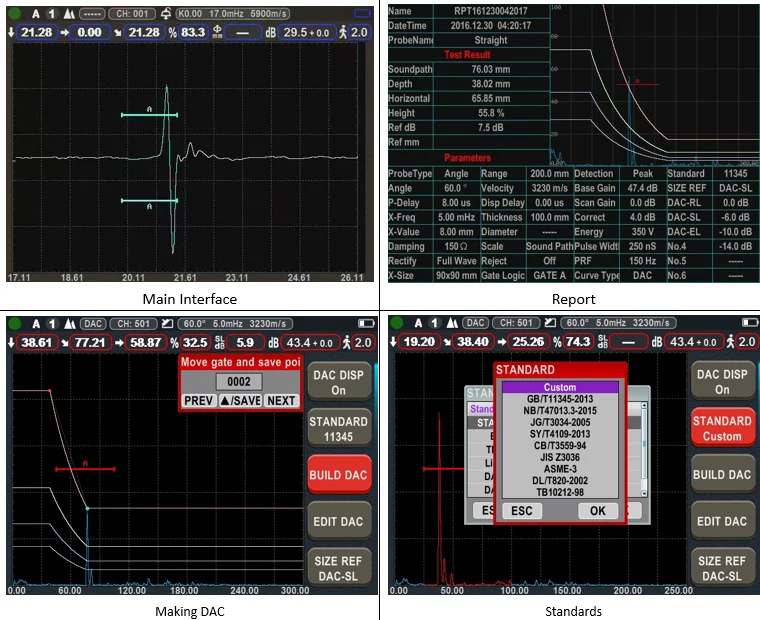This screenshot has width=760, height=620.
Task: Click the 0002 point number field
Action: [x=240, y=381]
